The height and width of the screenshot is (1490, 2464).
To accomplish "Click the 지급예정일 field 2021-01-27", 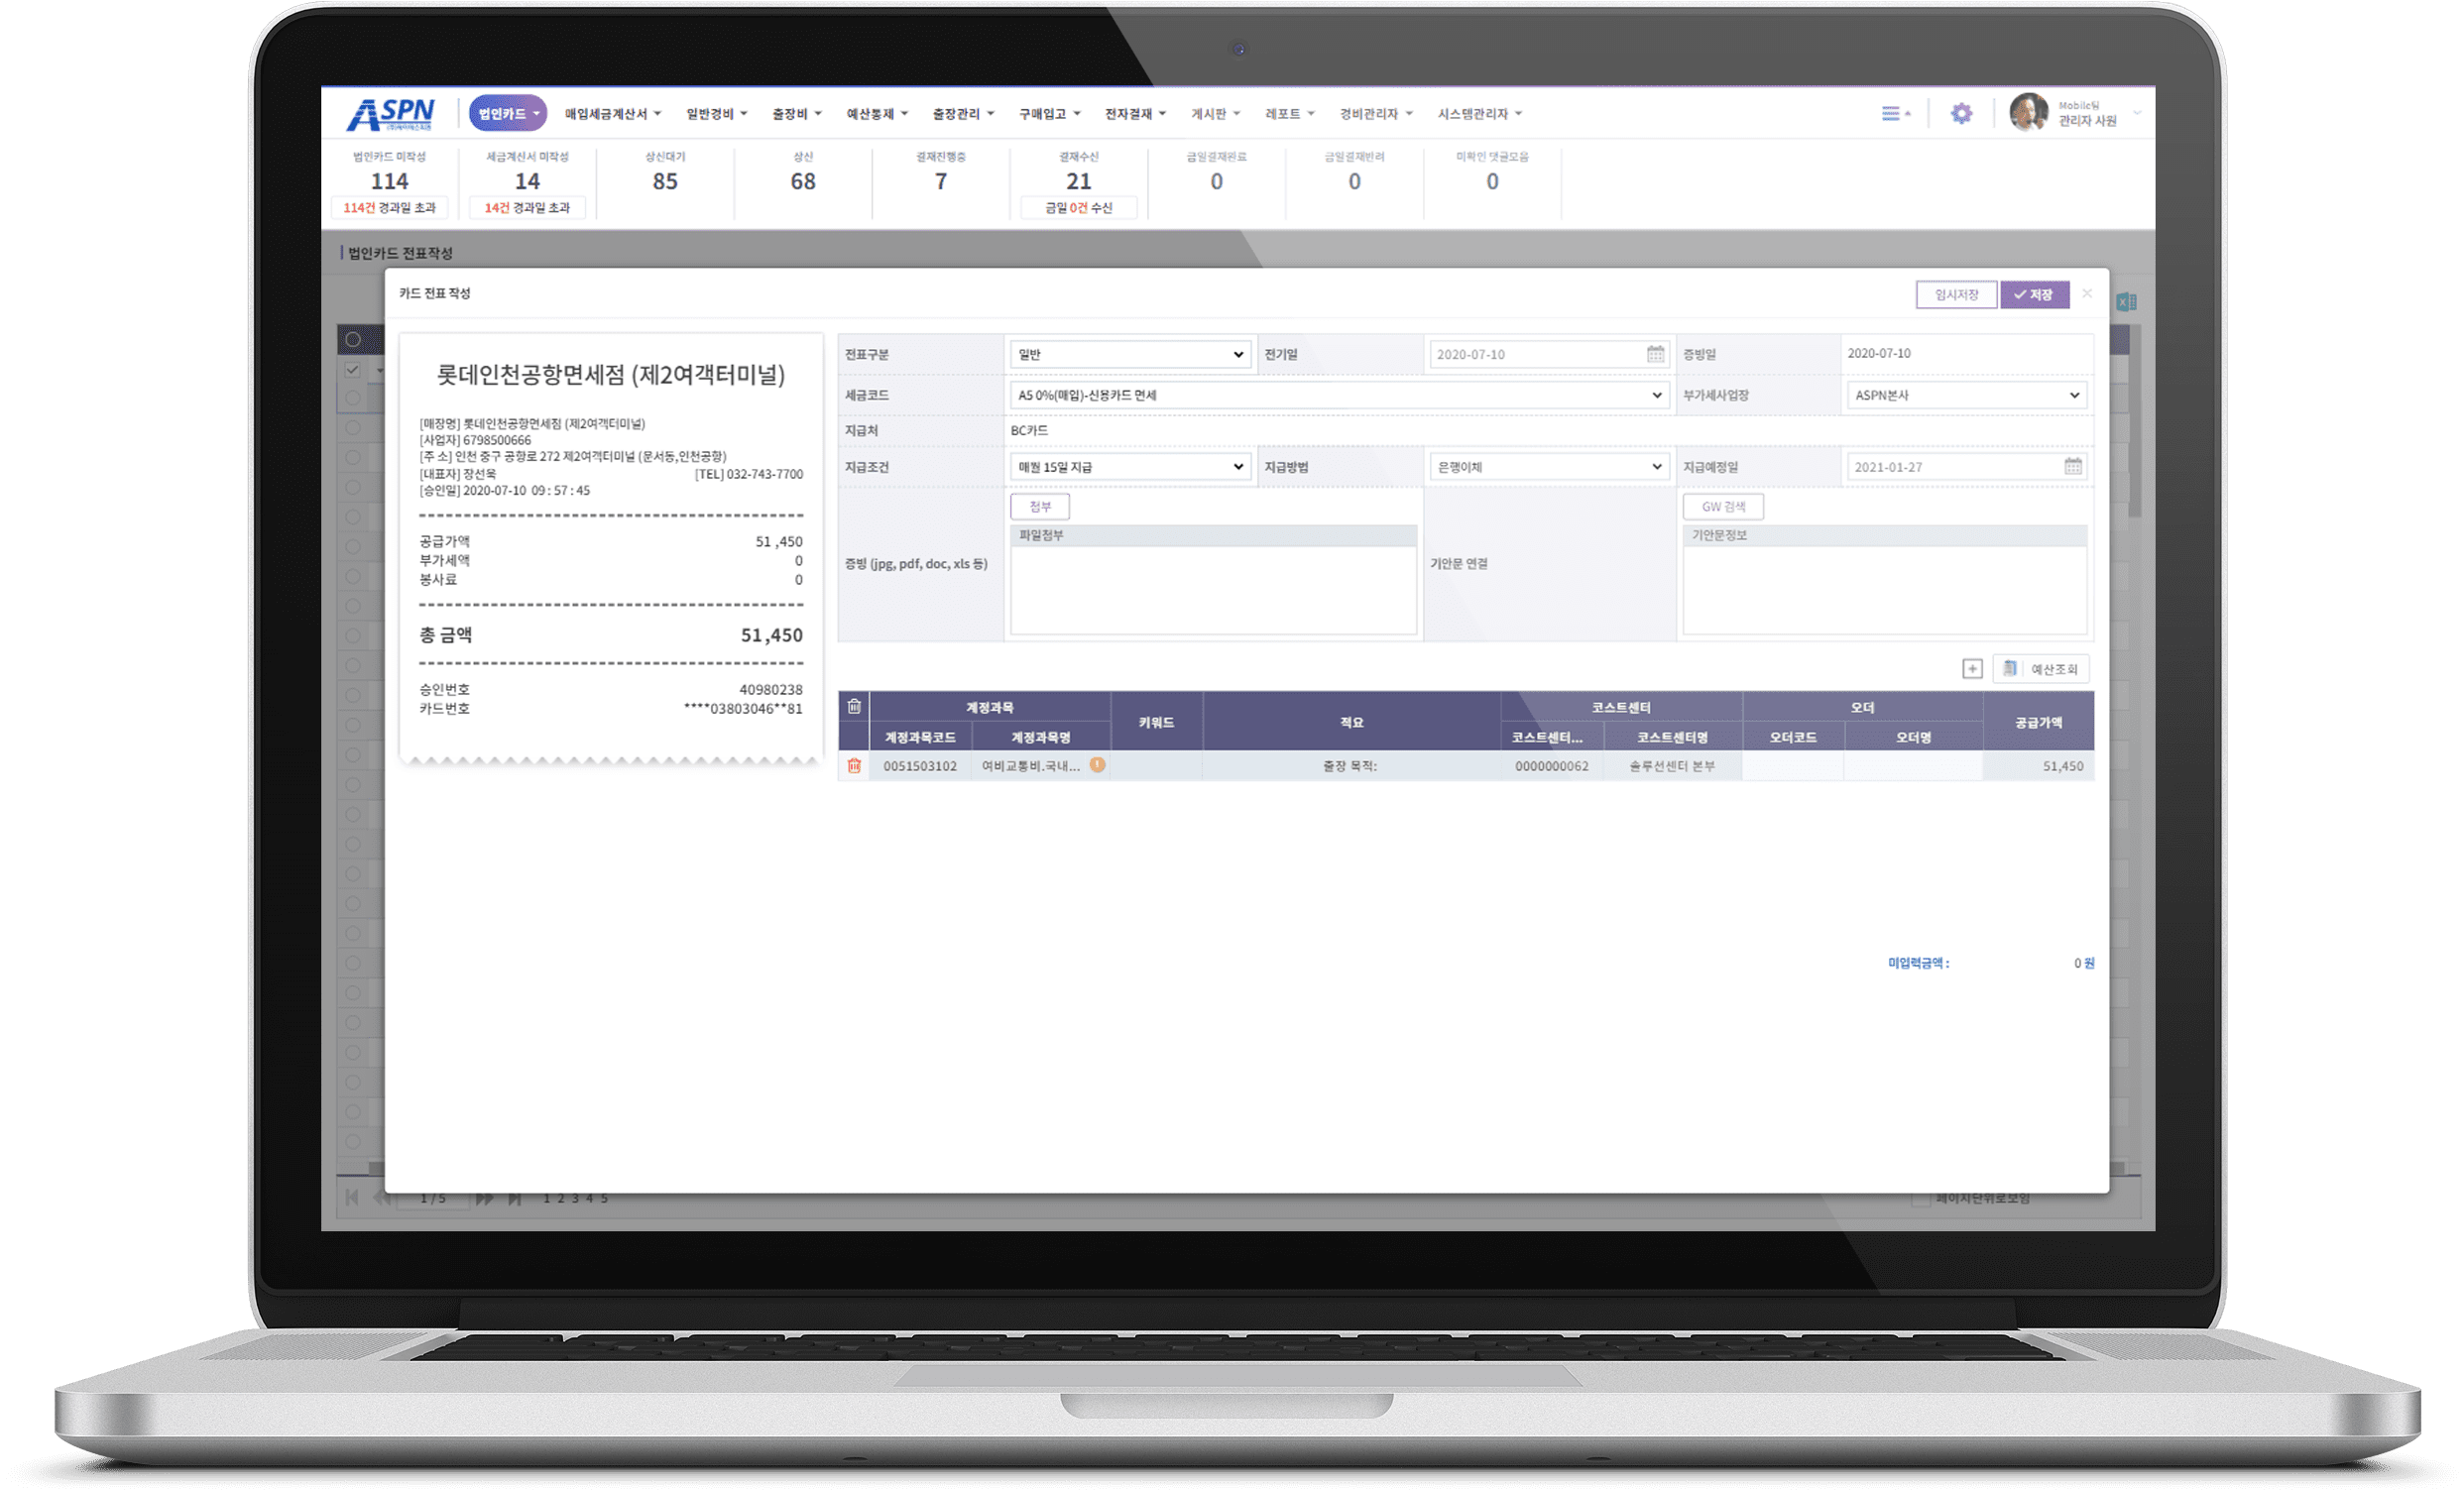I will tap(1966, 467).
